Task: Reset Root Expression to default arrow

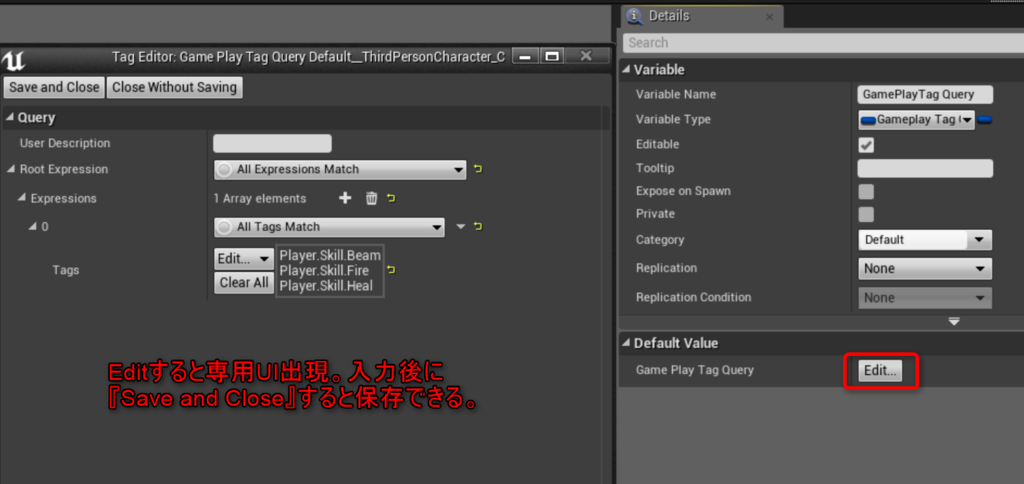Action: click(x=477, y=169)
